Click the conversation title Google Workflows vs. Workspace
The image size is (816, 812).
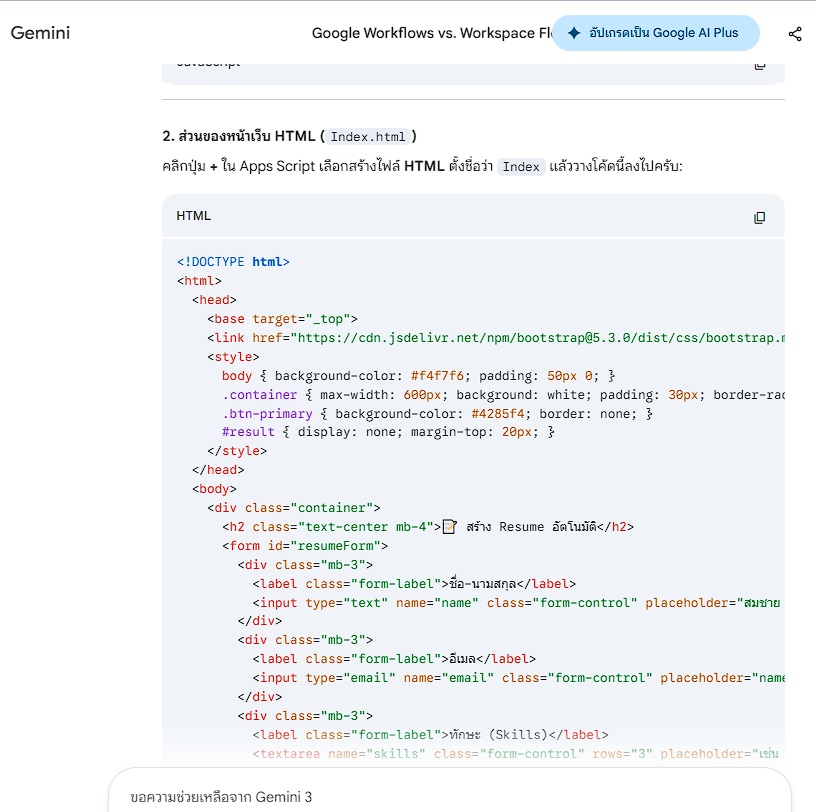432,33
